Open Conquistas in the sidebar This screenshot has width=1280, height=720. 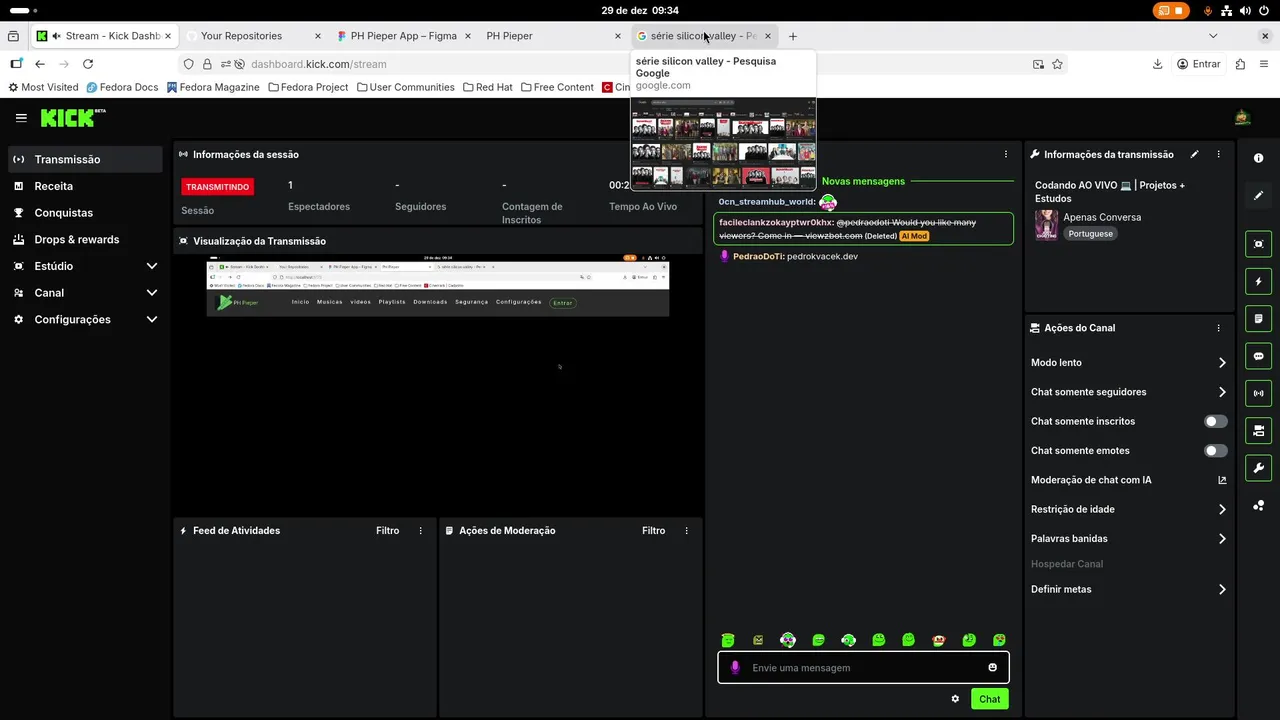pyautogui.click(x=85, y=213)
